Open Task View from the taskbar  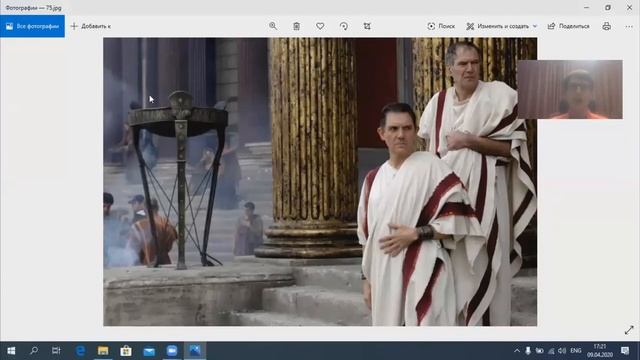[x=56, y=351]
